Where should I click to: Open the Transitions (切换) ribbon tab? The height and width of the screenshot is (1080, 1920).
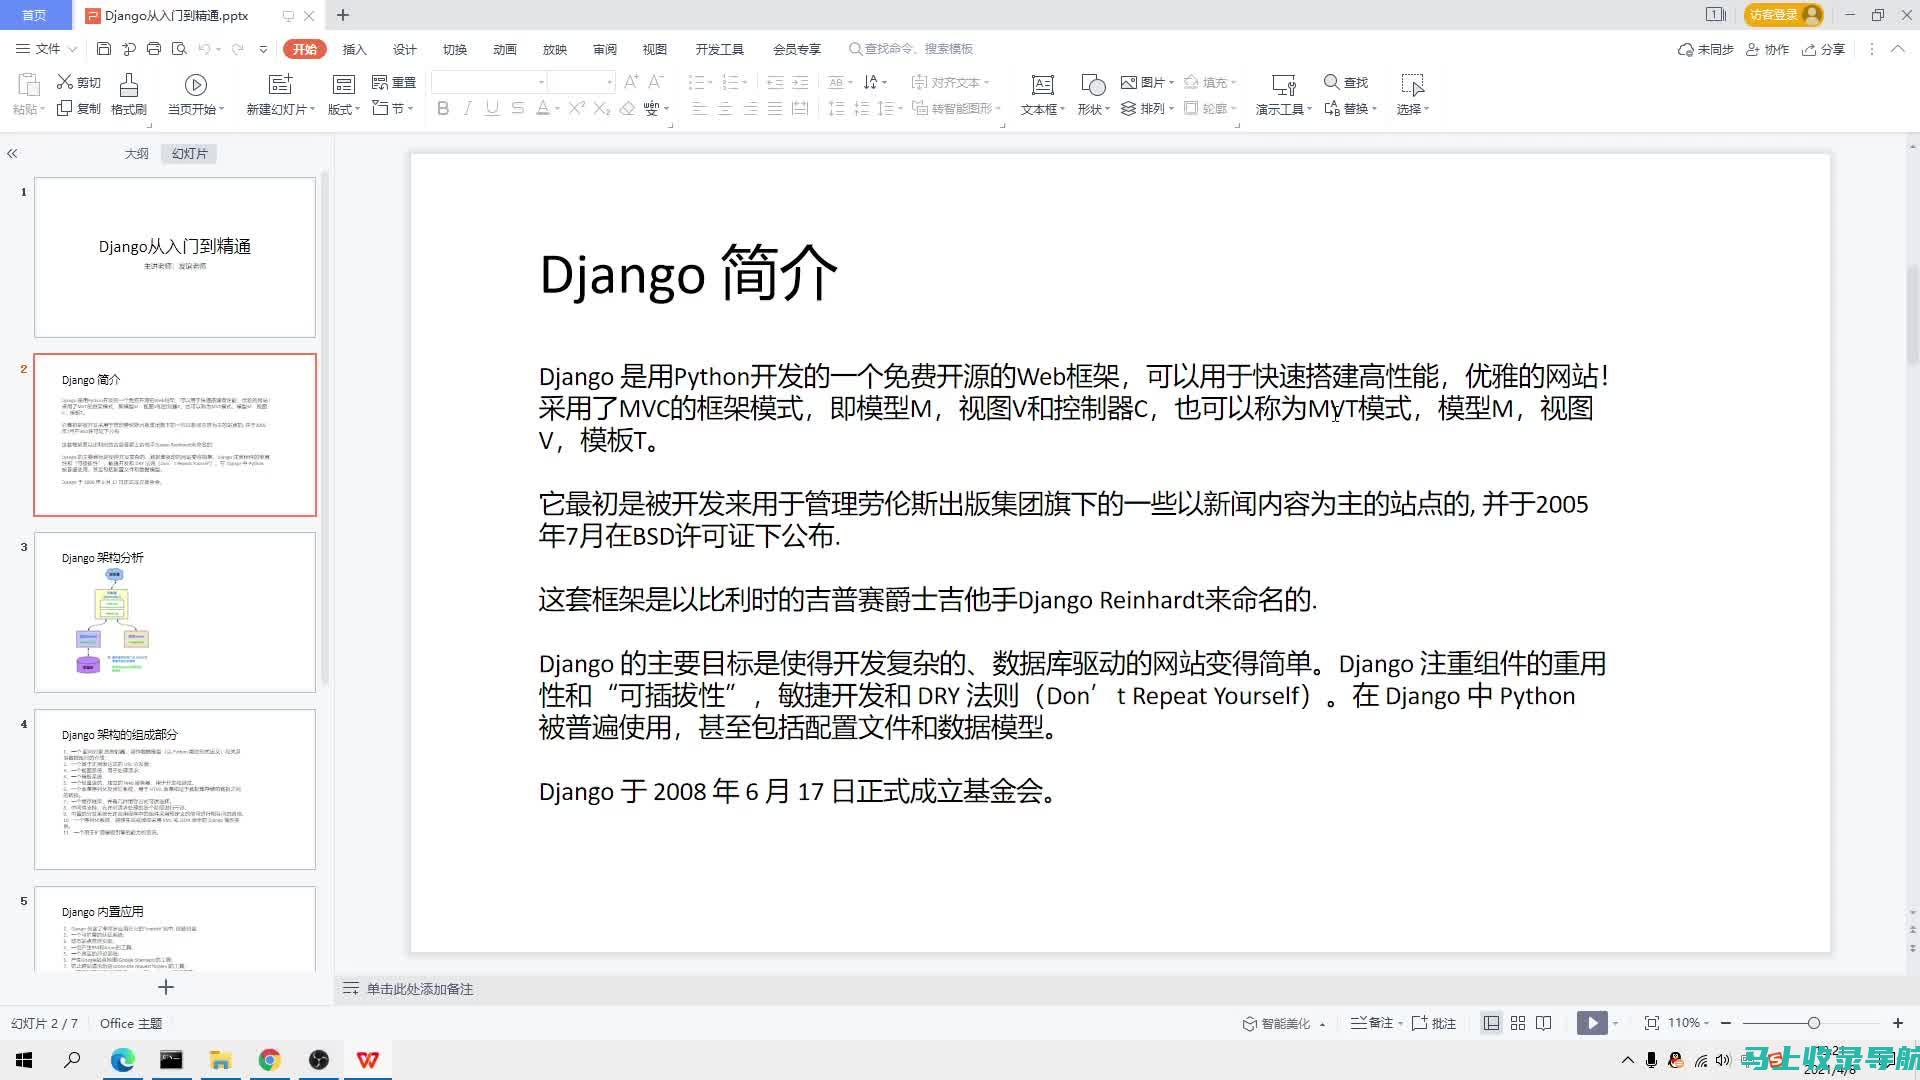[x=455, y=49]
